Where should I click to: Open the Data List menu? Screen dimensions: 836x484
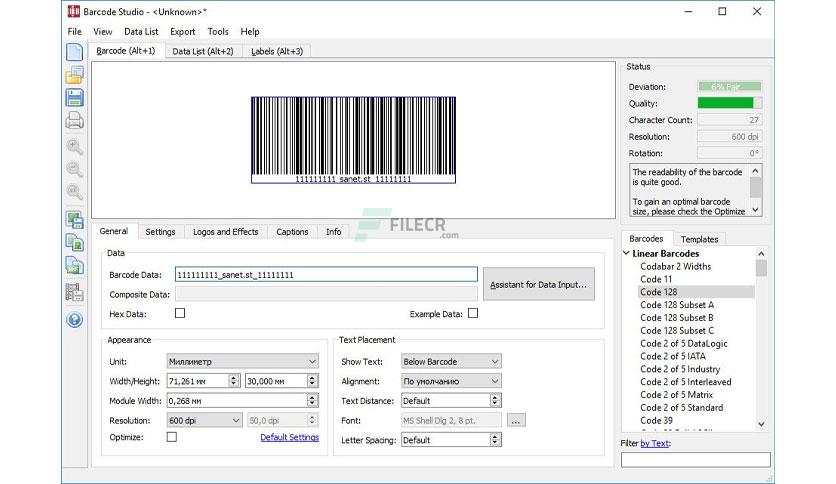[x=141, y=32]
